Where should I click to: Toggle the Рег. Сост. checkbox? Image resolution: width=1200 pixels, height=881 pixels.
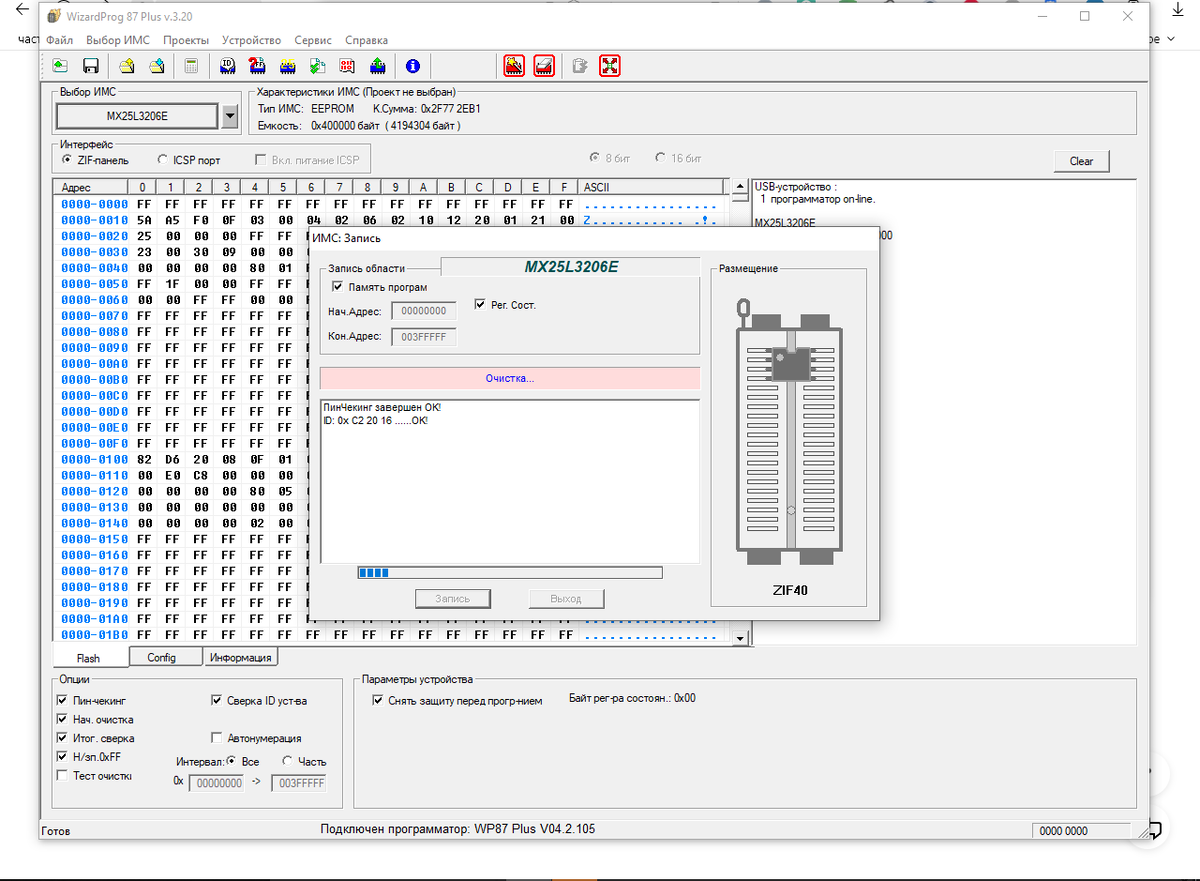tap(481, 305)
